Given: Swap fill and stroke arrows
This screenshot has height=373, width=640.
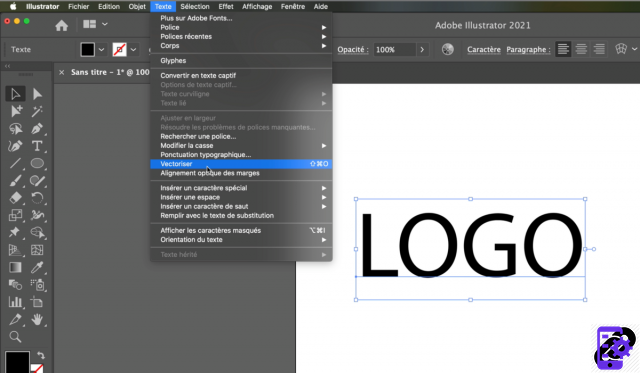Looking at the screenshot, I should pos(41,355).
